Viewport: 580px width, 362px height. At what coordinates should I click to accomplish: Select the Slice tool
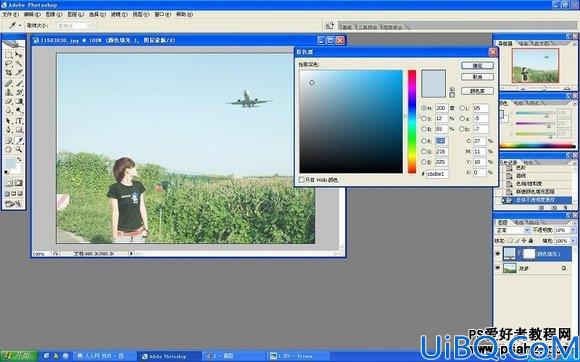click(x=18, y=73)
